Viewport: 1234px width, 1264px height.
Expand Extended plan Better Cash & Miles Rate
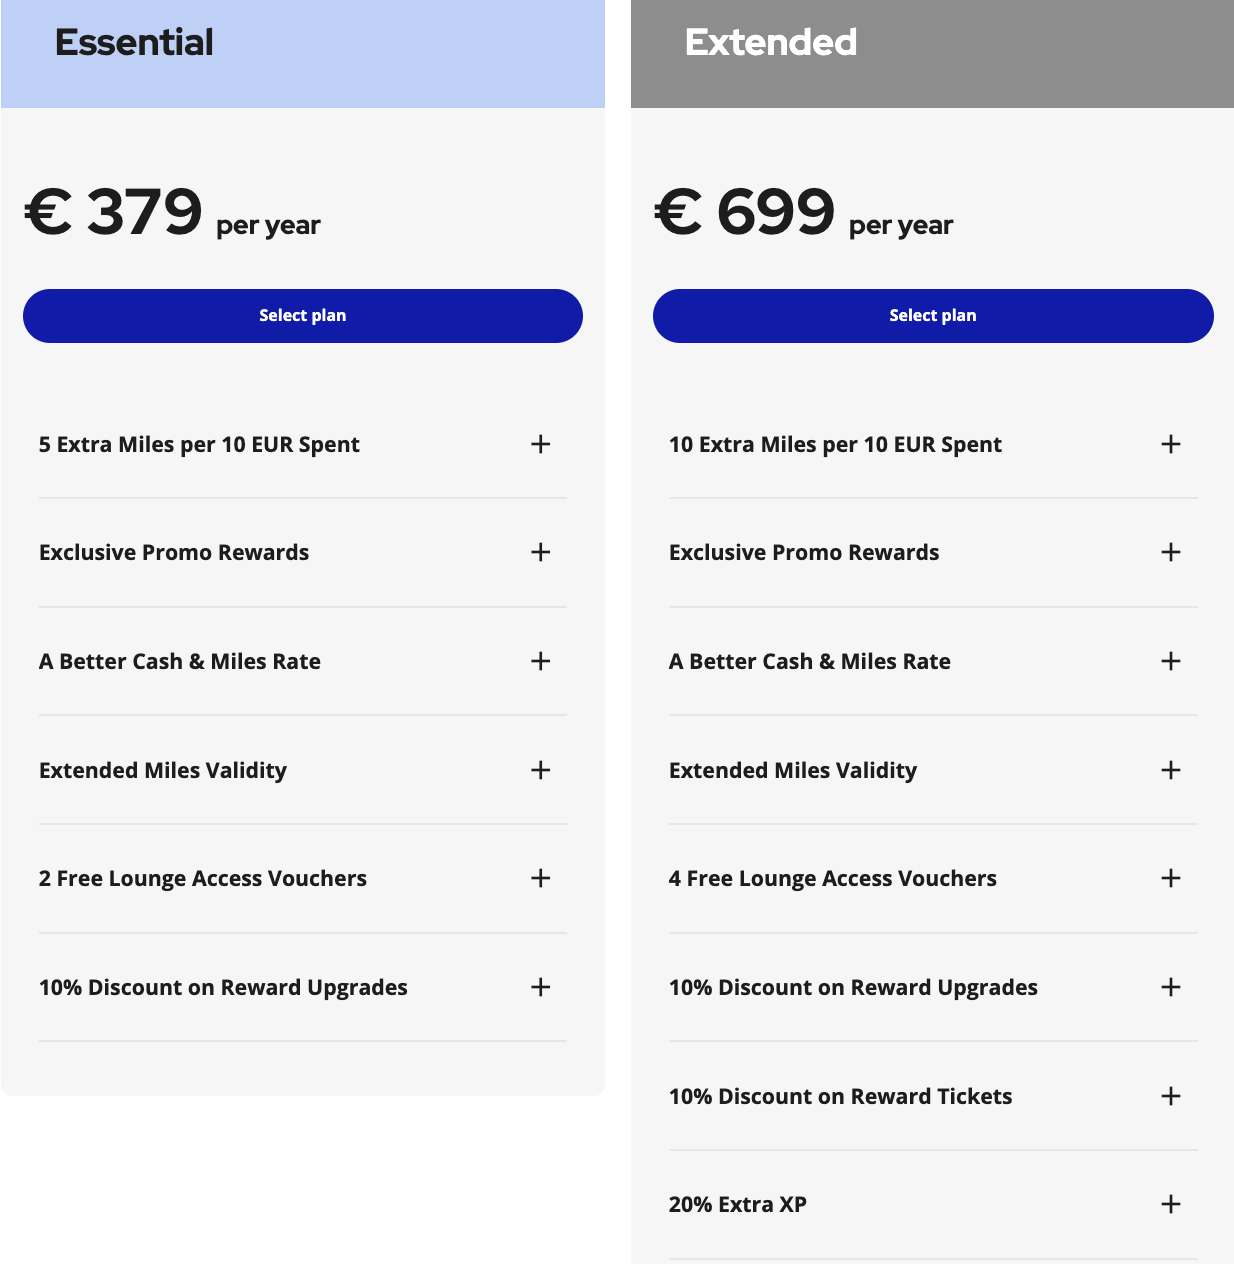pyautogui.click(x=1171, y=661)
